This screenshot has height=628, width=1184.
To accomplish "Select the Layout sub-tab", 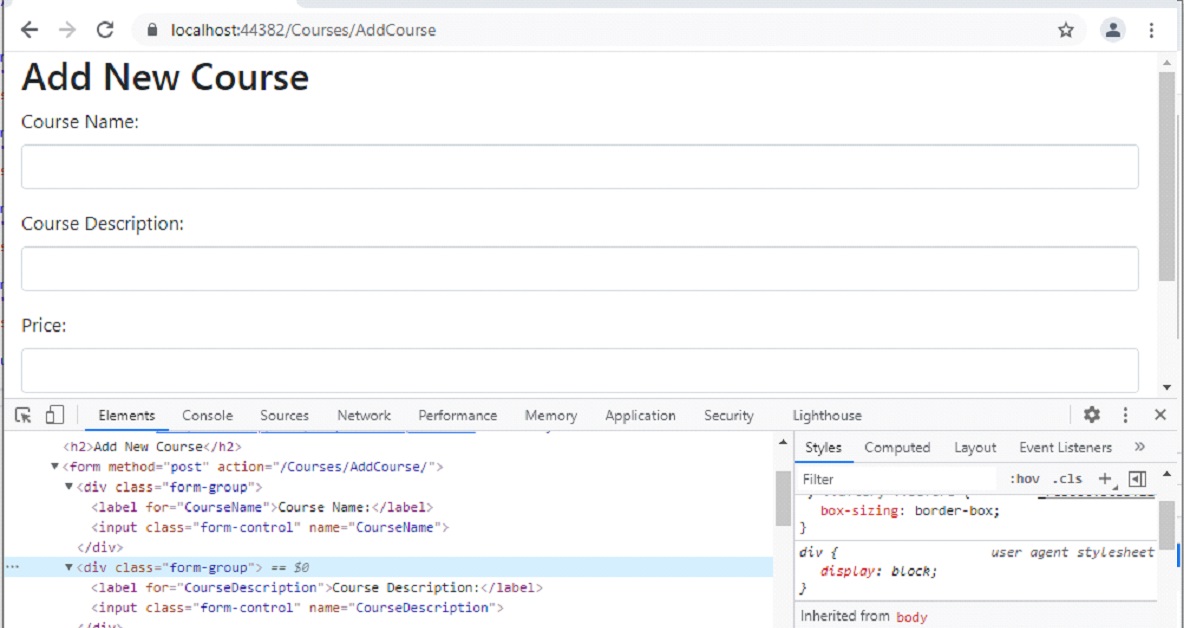I will click(x=975, y=447).
